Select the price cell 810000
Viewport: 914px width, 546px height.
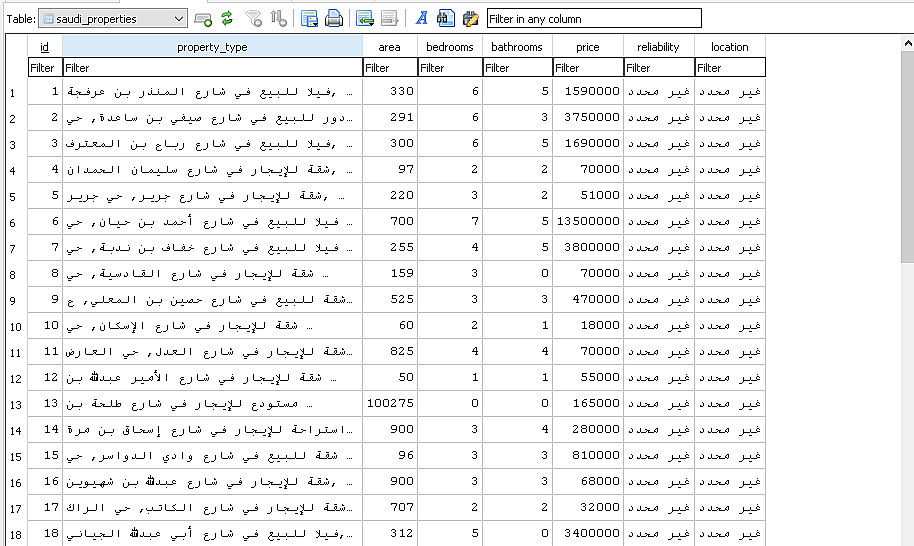(x=588, y=456)
